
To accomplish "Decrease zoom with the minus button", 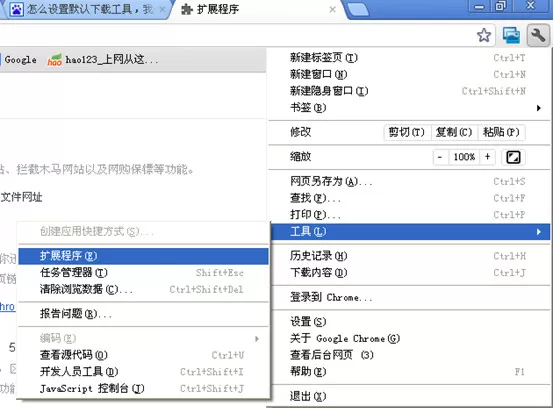I will (440, 157).
